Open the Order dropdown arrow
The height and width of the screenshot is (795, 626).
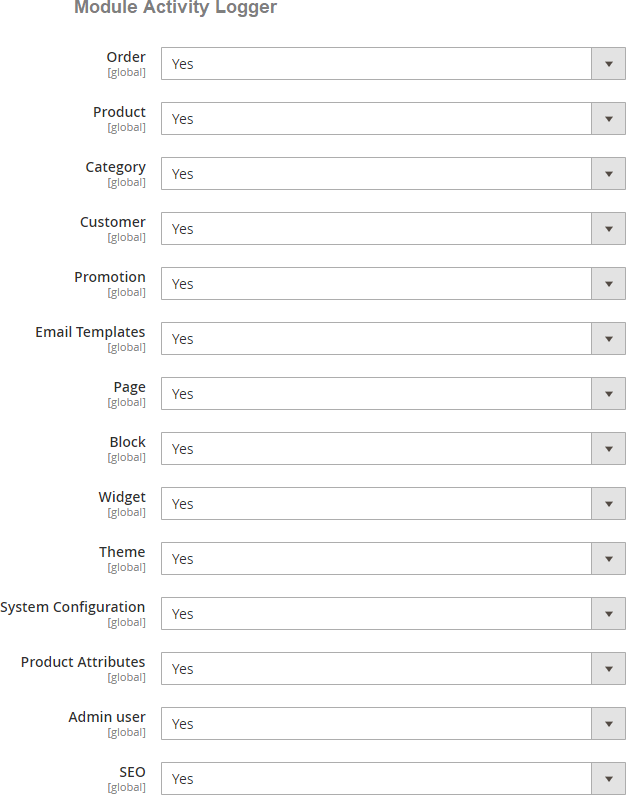(608, 64)
